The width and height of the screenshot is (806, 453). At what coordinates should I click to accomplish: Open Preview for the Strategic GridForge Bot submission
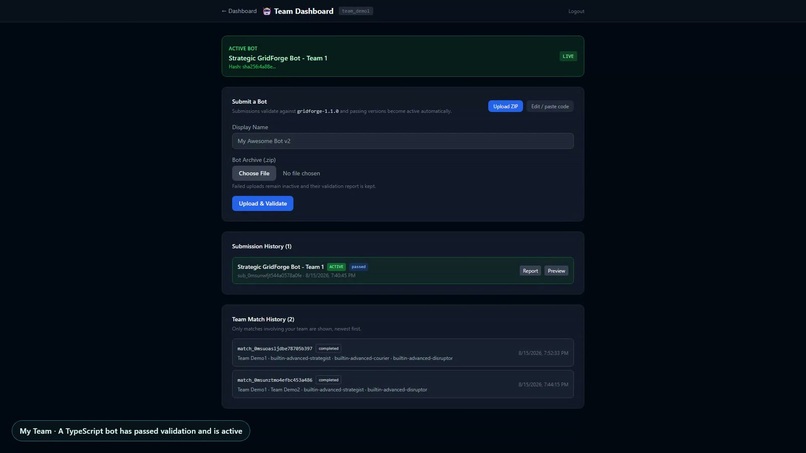tap(556, 271)
